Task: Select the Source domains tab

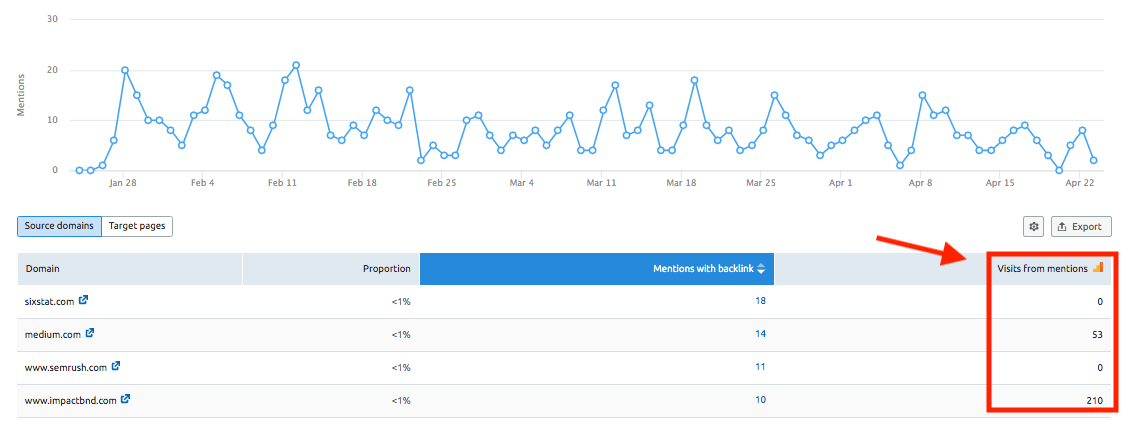Action: tap(59, 226)
